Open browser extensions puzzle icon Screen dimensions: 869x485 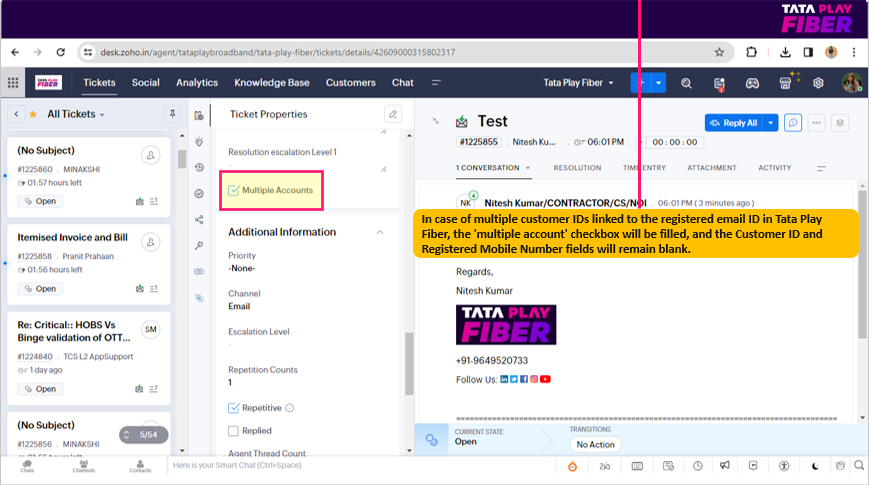tap(751, 52)
